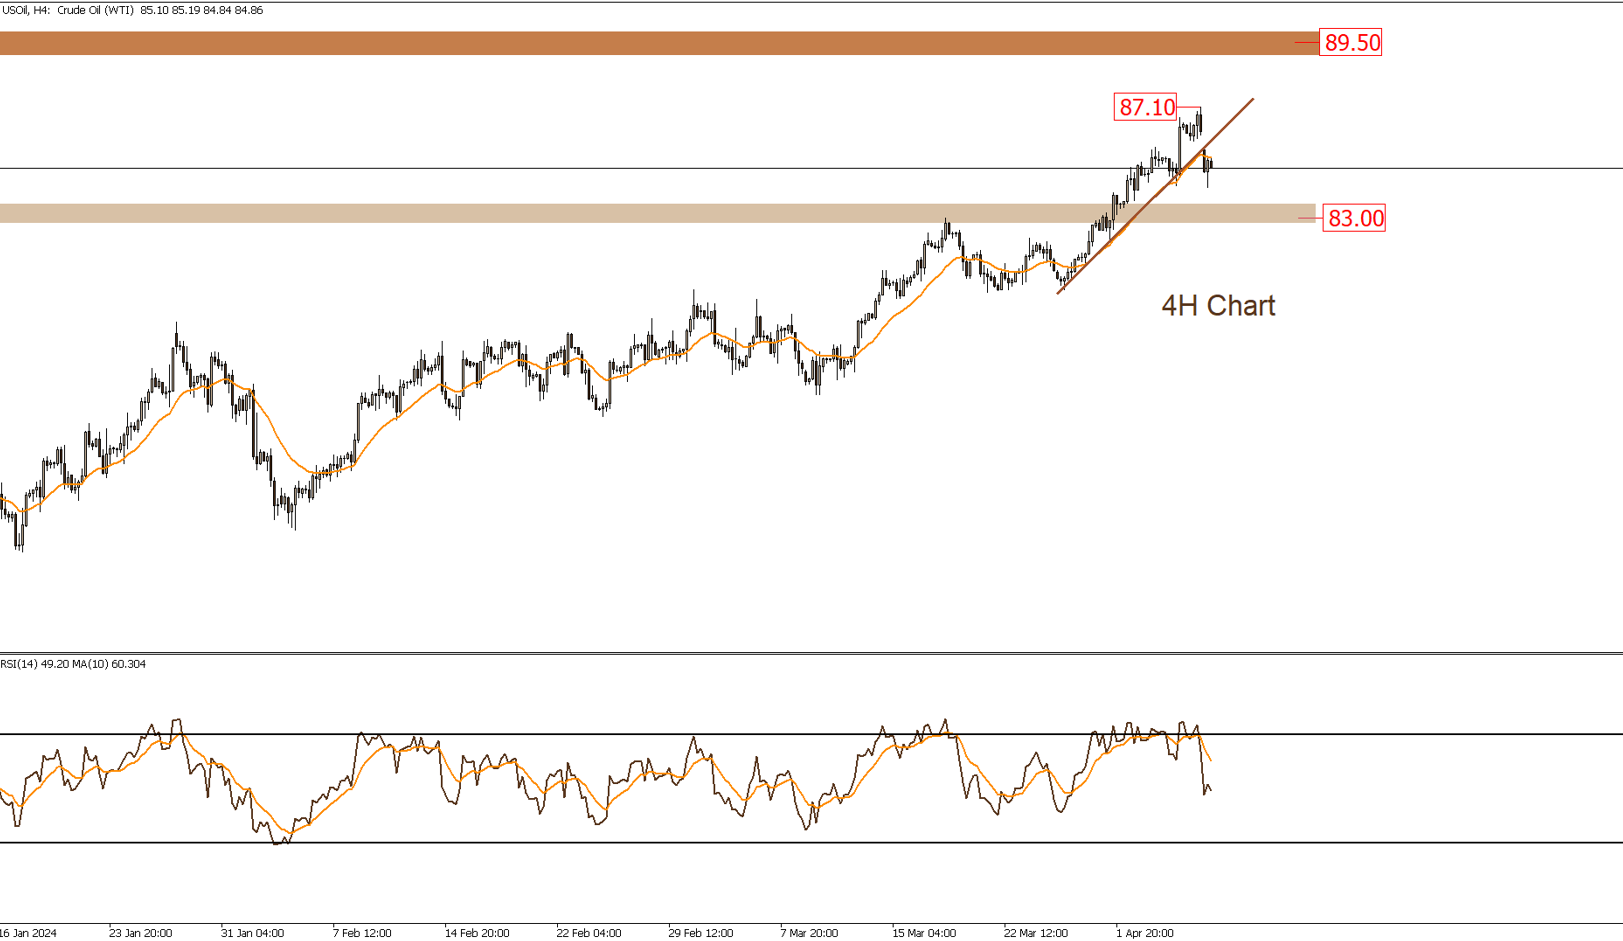1623x941 pixels.
Task: Click the 89.50 price label
Action: pyautogui.click(x=1351, y=42)
